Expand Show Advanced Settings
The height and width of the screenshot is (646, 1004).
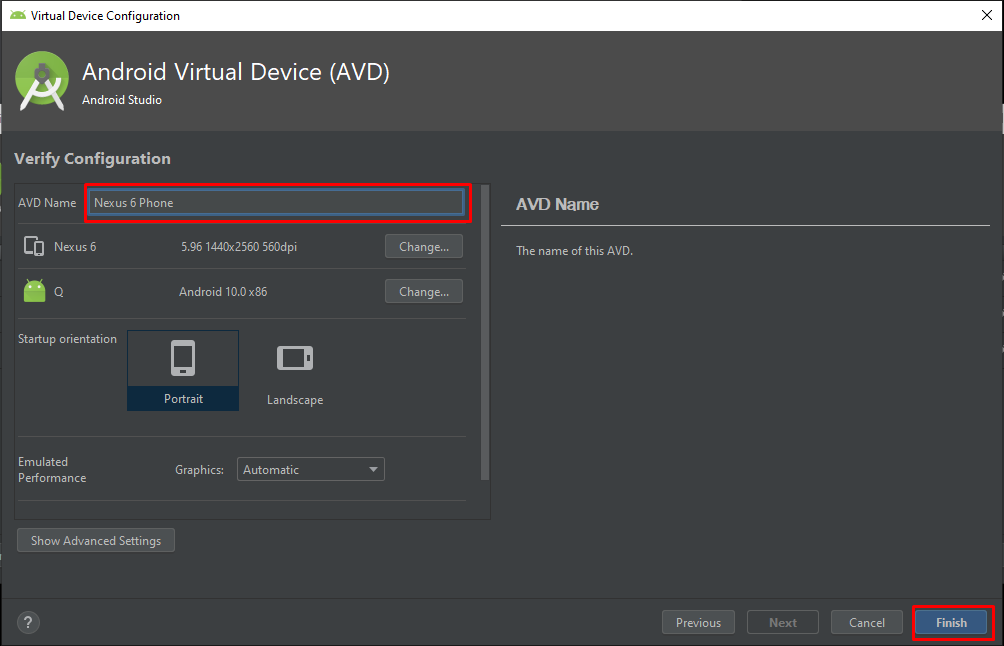(96, 540)
